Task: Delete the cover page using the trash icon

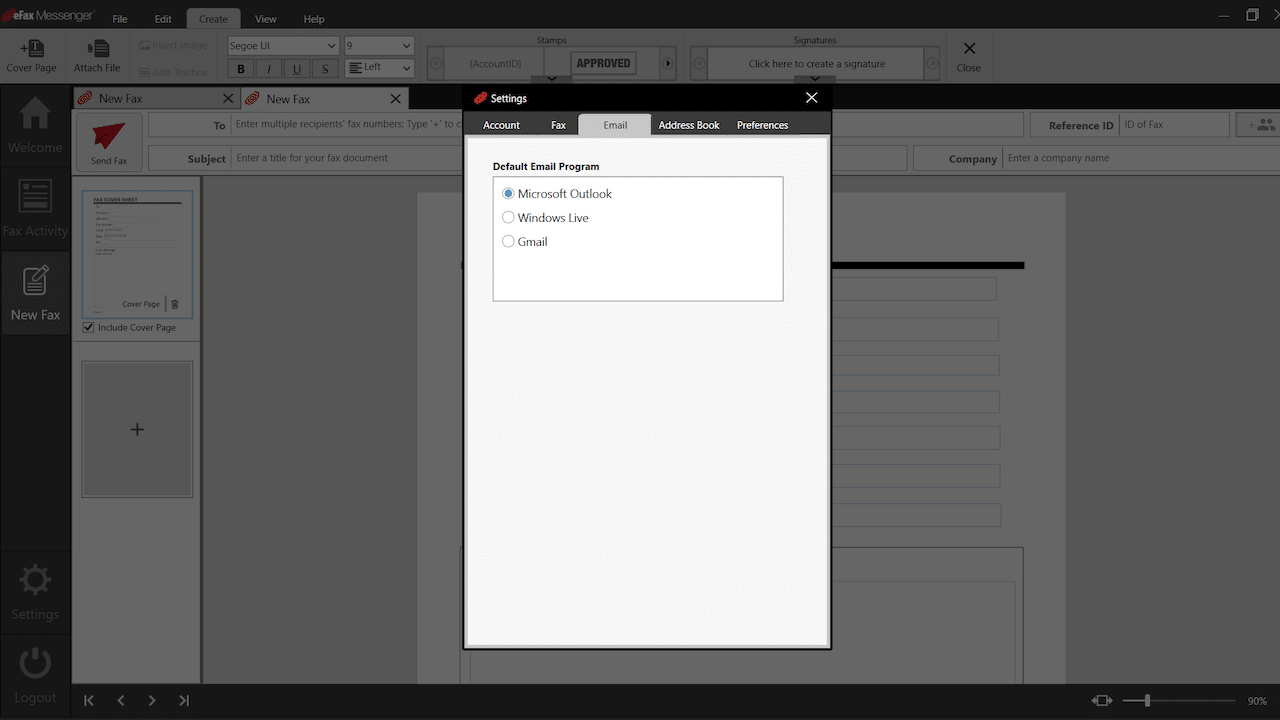Action: (174, 304)
